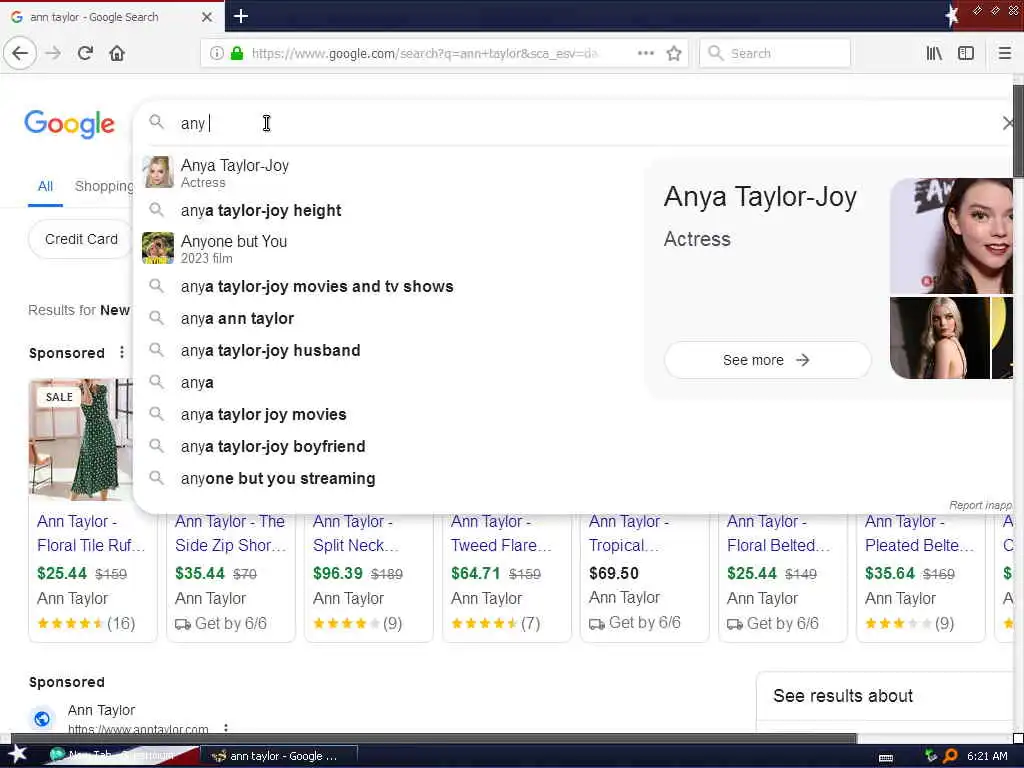Image resolution: width=1024 pixels, height=768 pixels.
Task: Choose the plain anya suggestion
Action: 197,382
